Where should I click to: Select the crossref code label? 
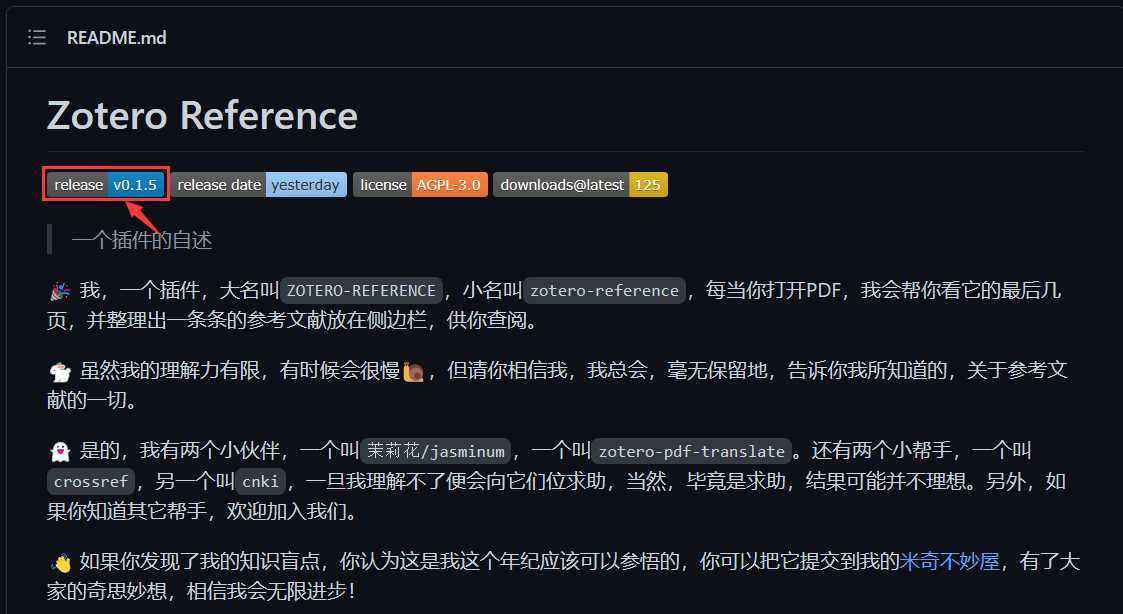point(91,481)
